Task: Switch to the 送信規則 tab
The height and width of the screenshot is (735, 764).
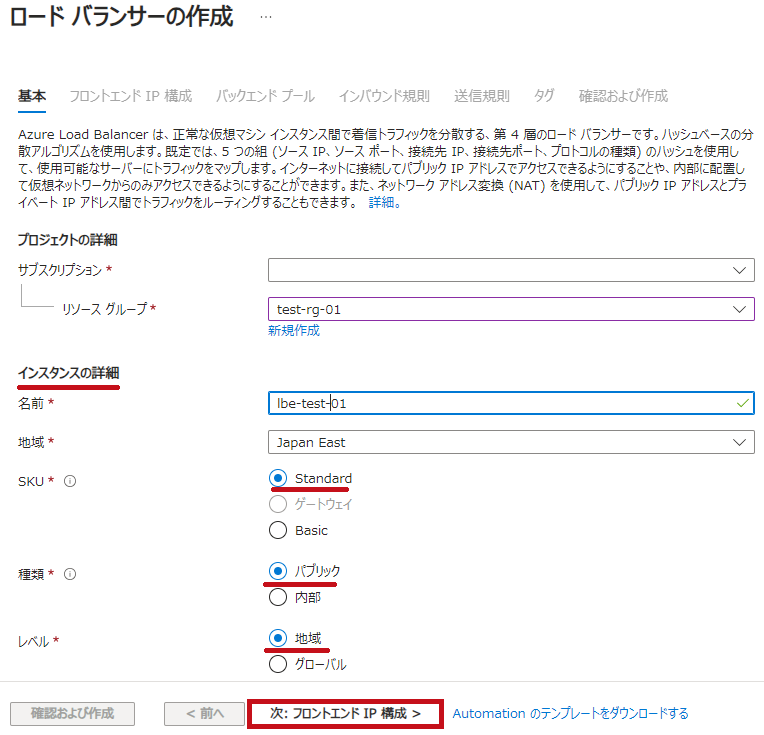Action: (482, 96)
